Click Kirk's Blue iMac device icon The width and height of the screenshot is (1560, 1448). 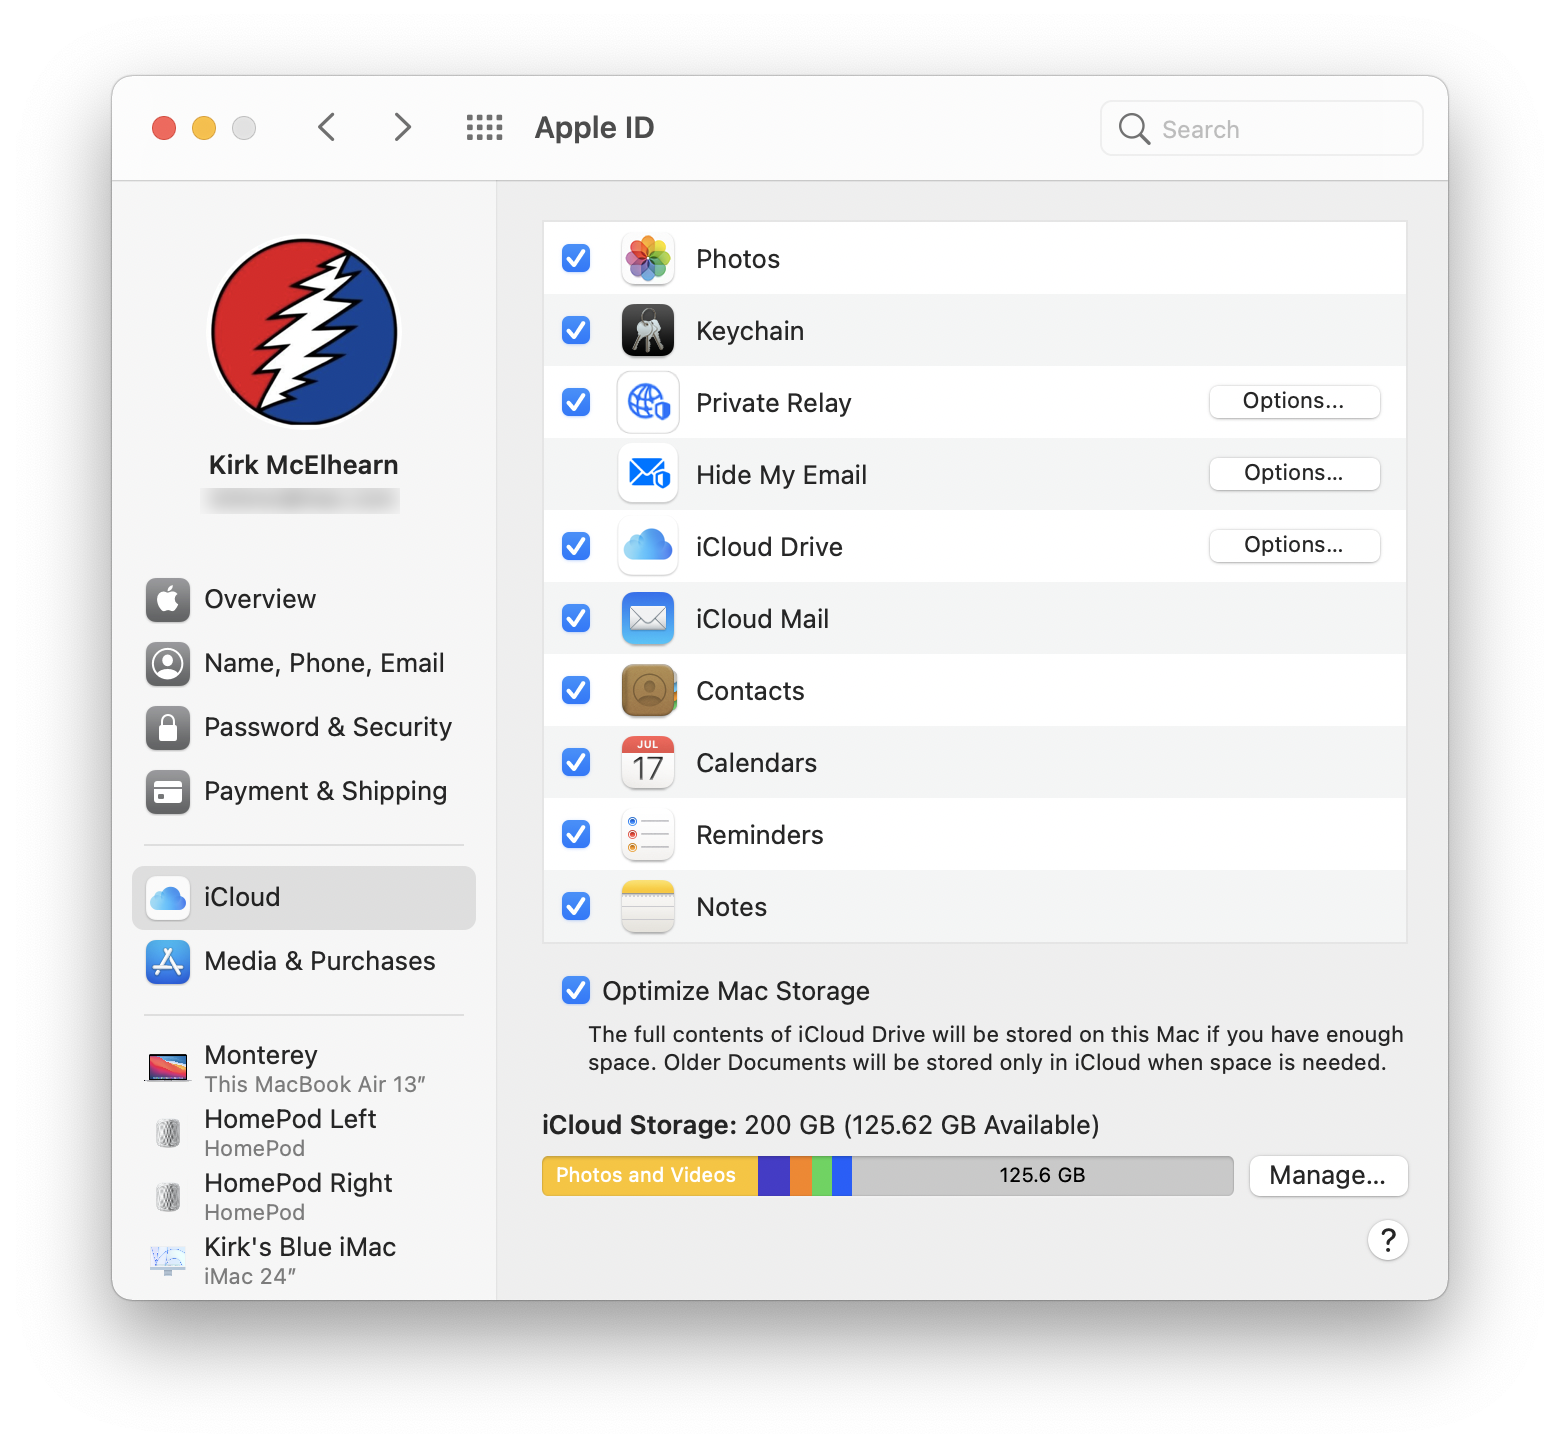(168, 1260)
